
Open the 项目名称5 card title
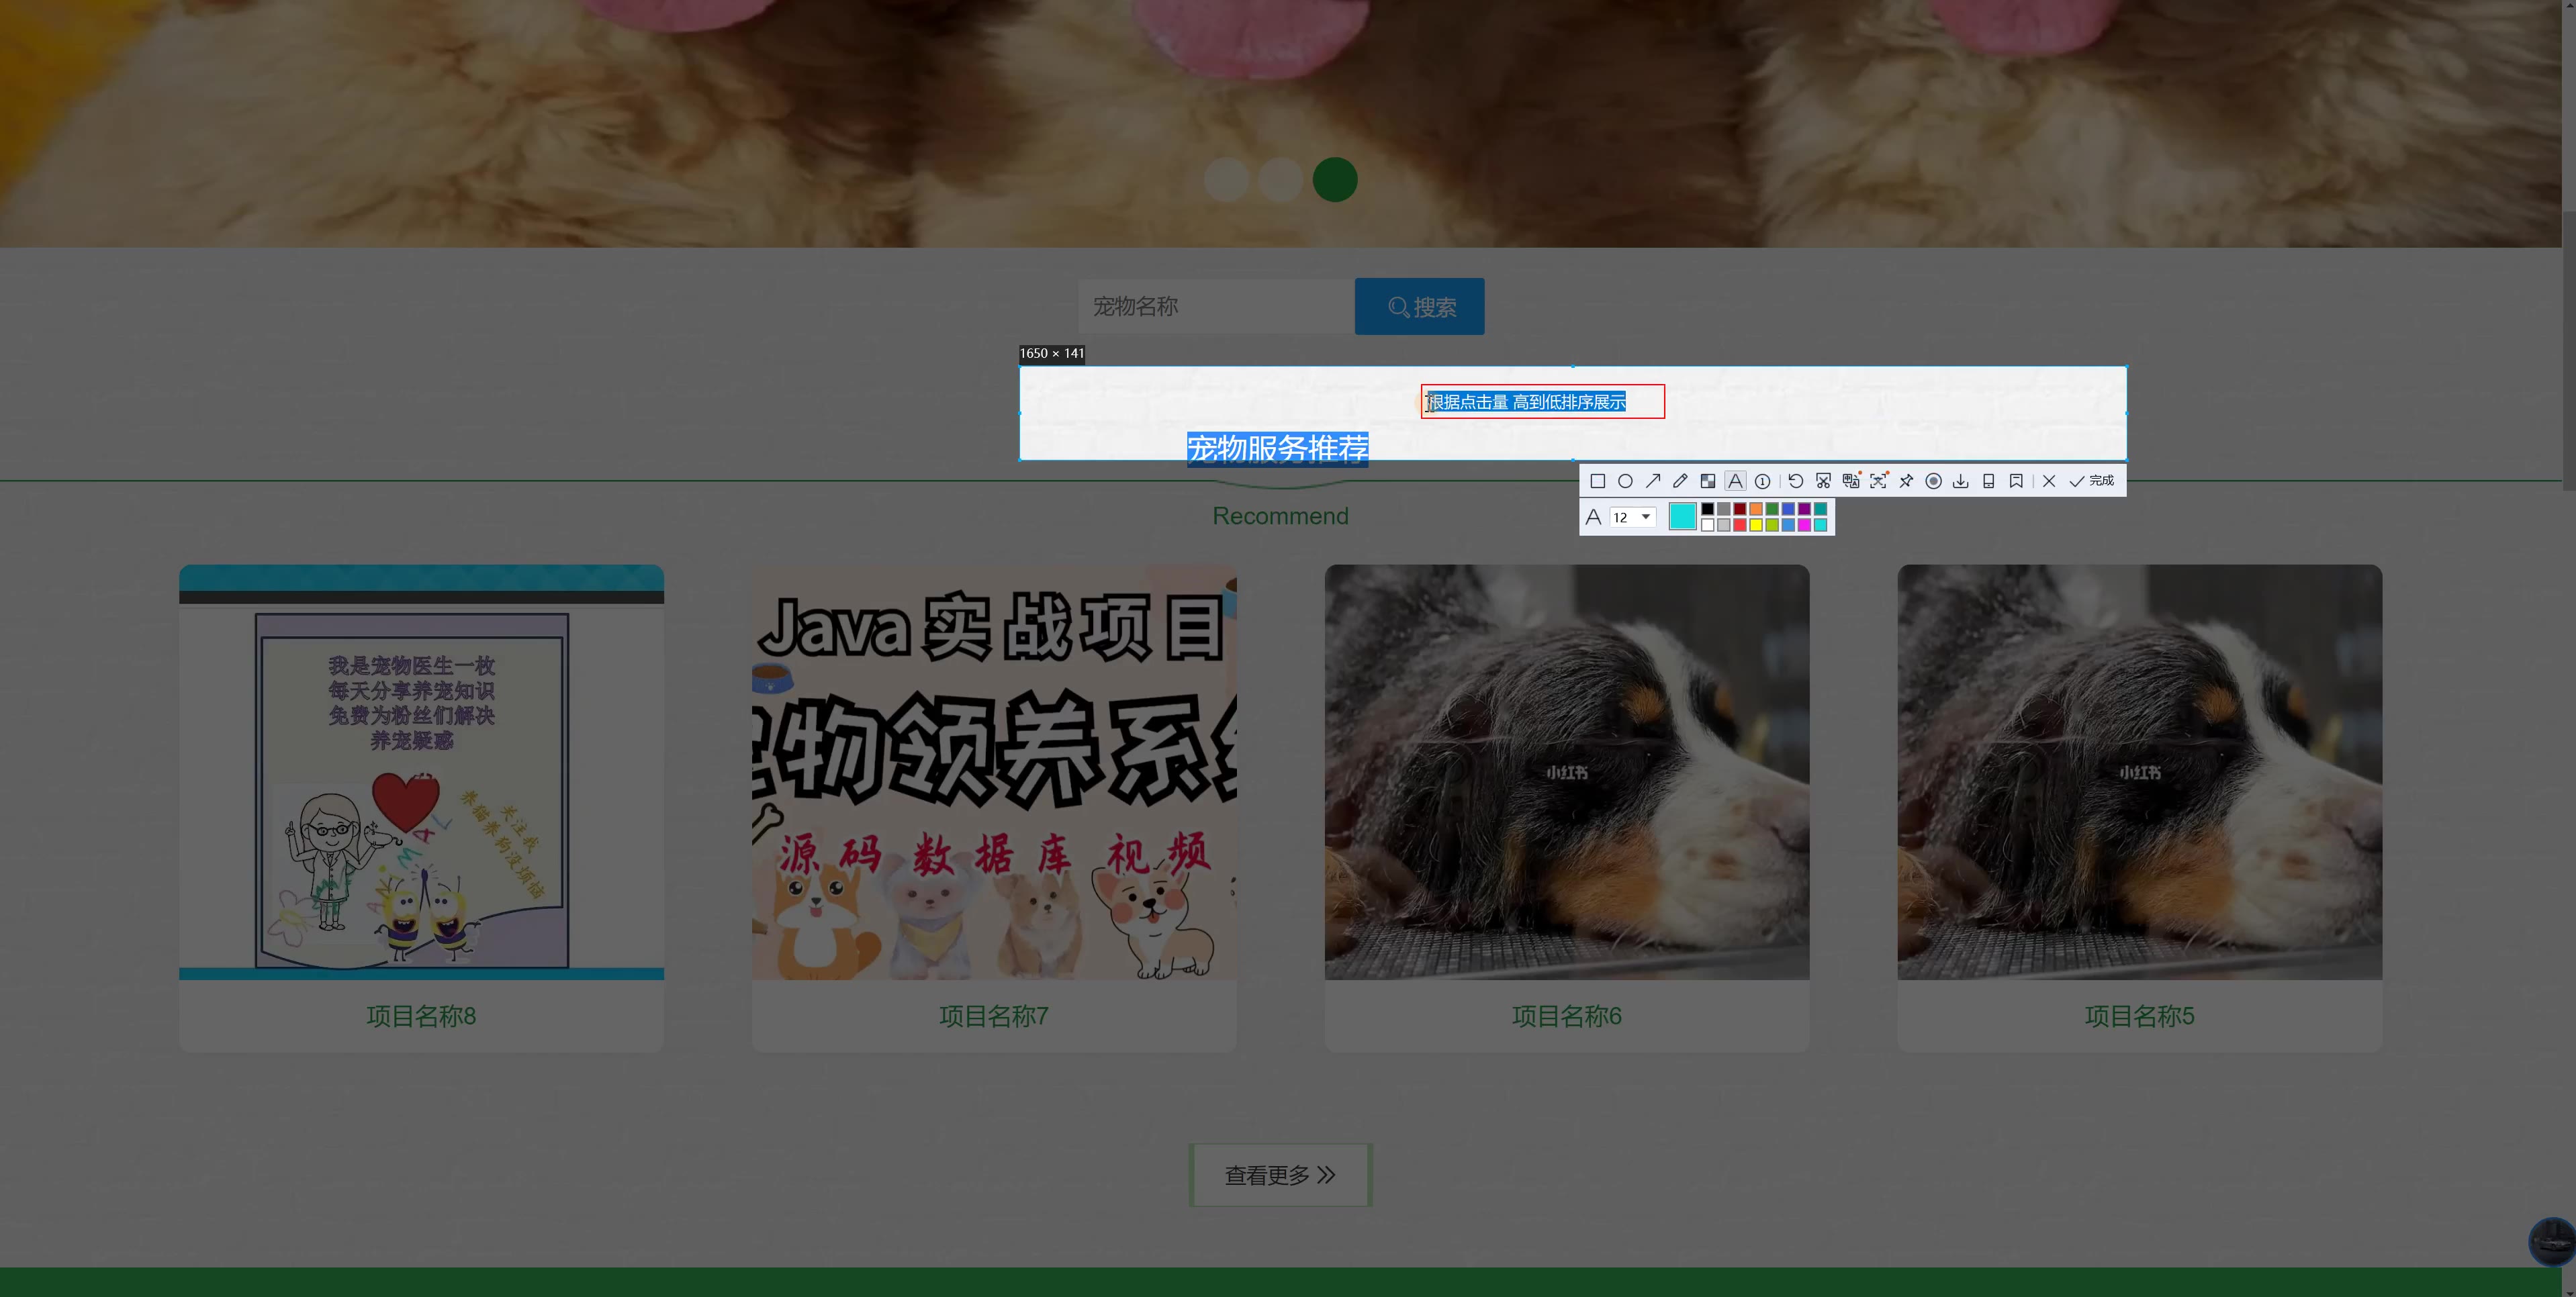coord(2140,1016)
